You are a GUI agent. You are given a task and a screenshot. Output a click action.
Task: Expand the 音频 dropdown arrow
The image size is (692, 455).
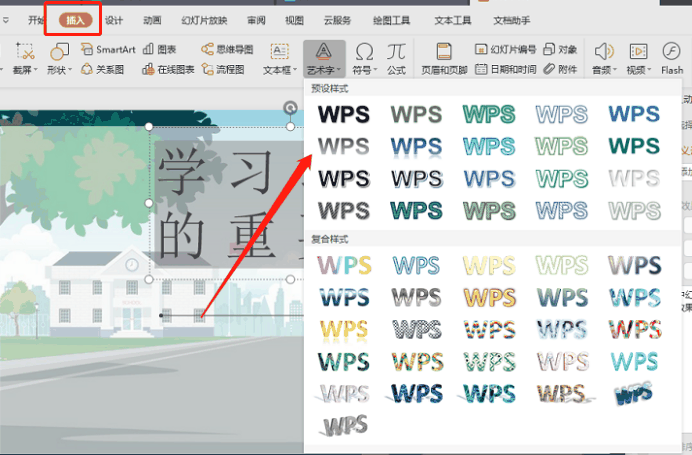tap(615, 70)
